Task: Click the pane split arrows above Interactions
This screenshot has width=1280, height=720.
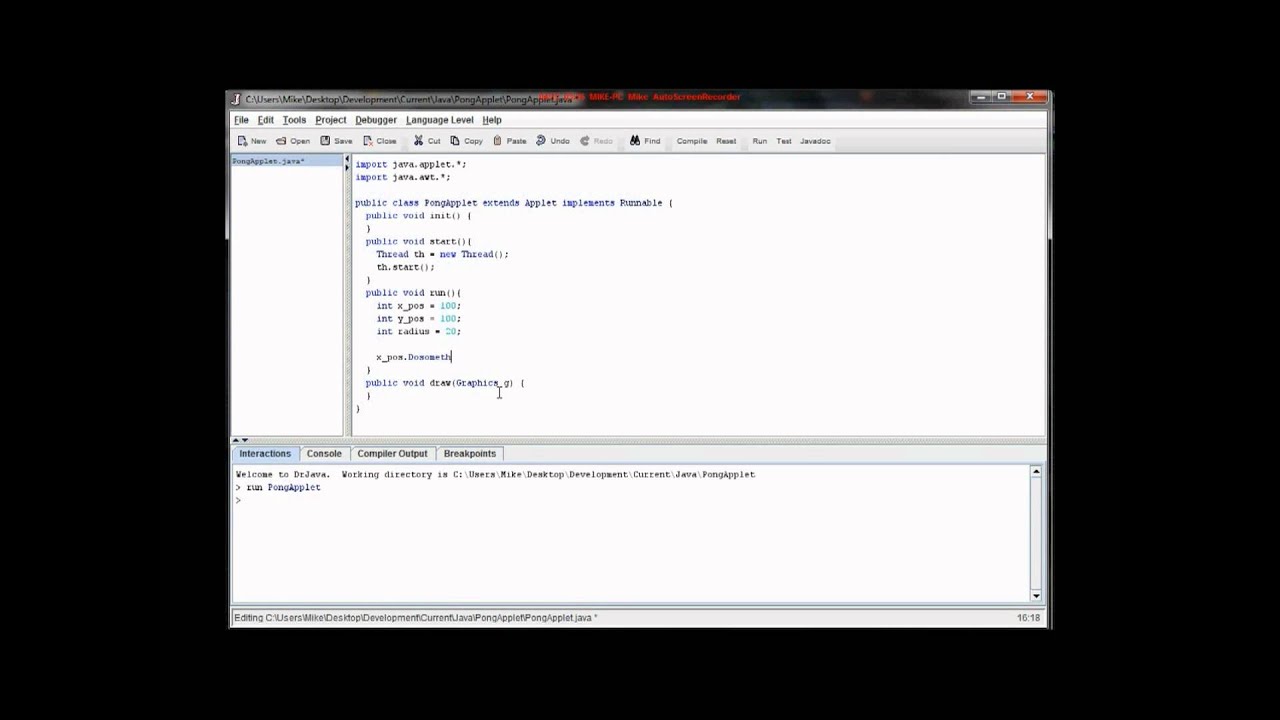Action: [240, 440]
